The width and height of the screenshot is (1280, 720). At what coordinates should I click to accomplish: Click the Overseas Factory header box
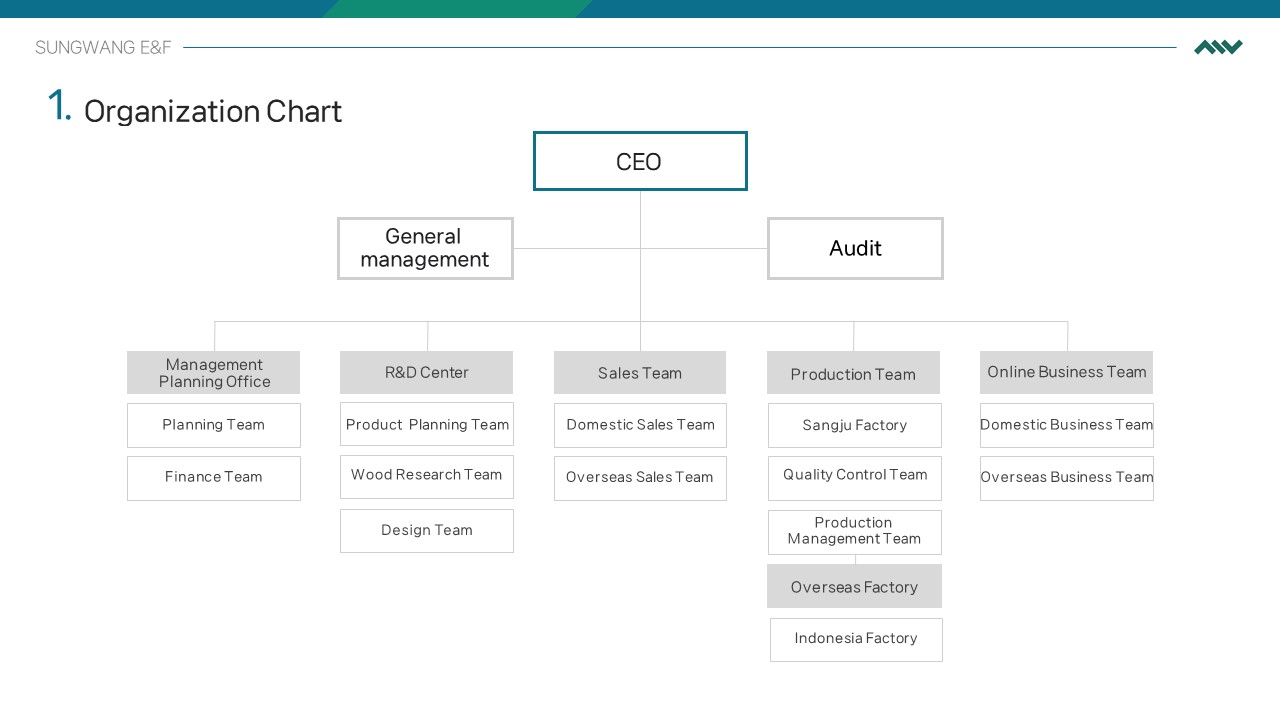(x=854, y=586)
